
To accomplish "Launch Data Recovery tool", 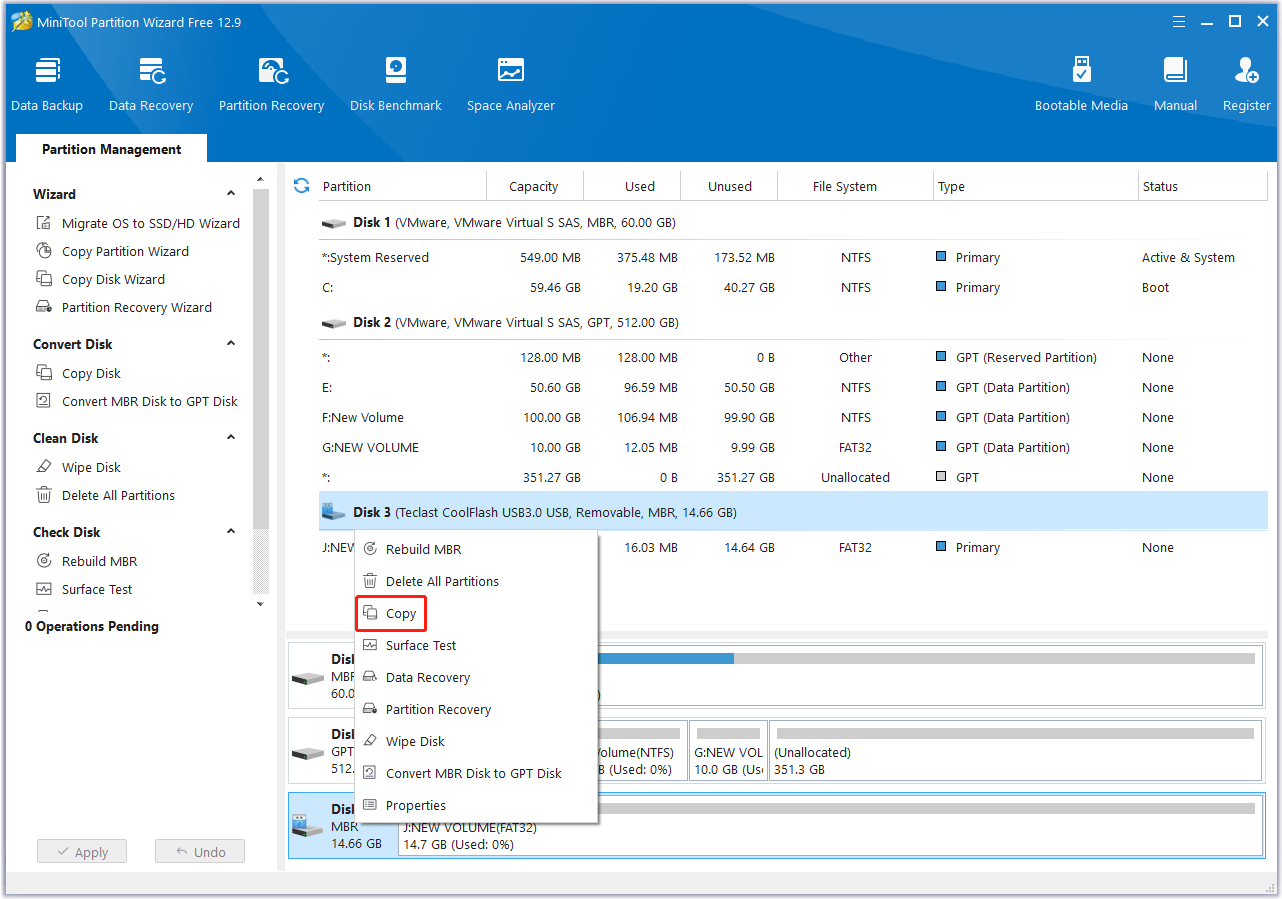I will point(151,85).
